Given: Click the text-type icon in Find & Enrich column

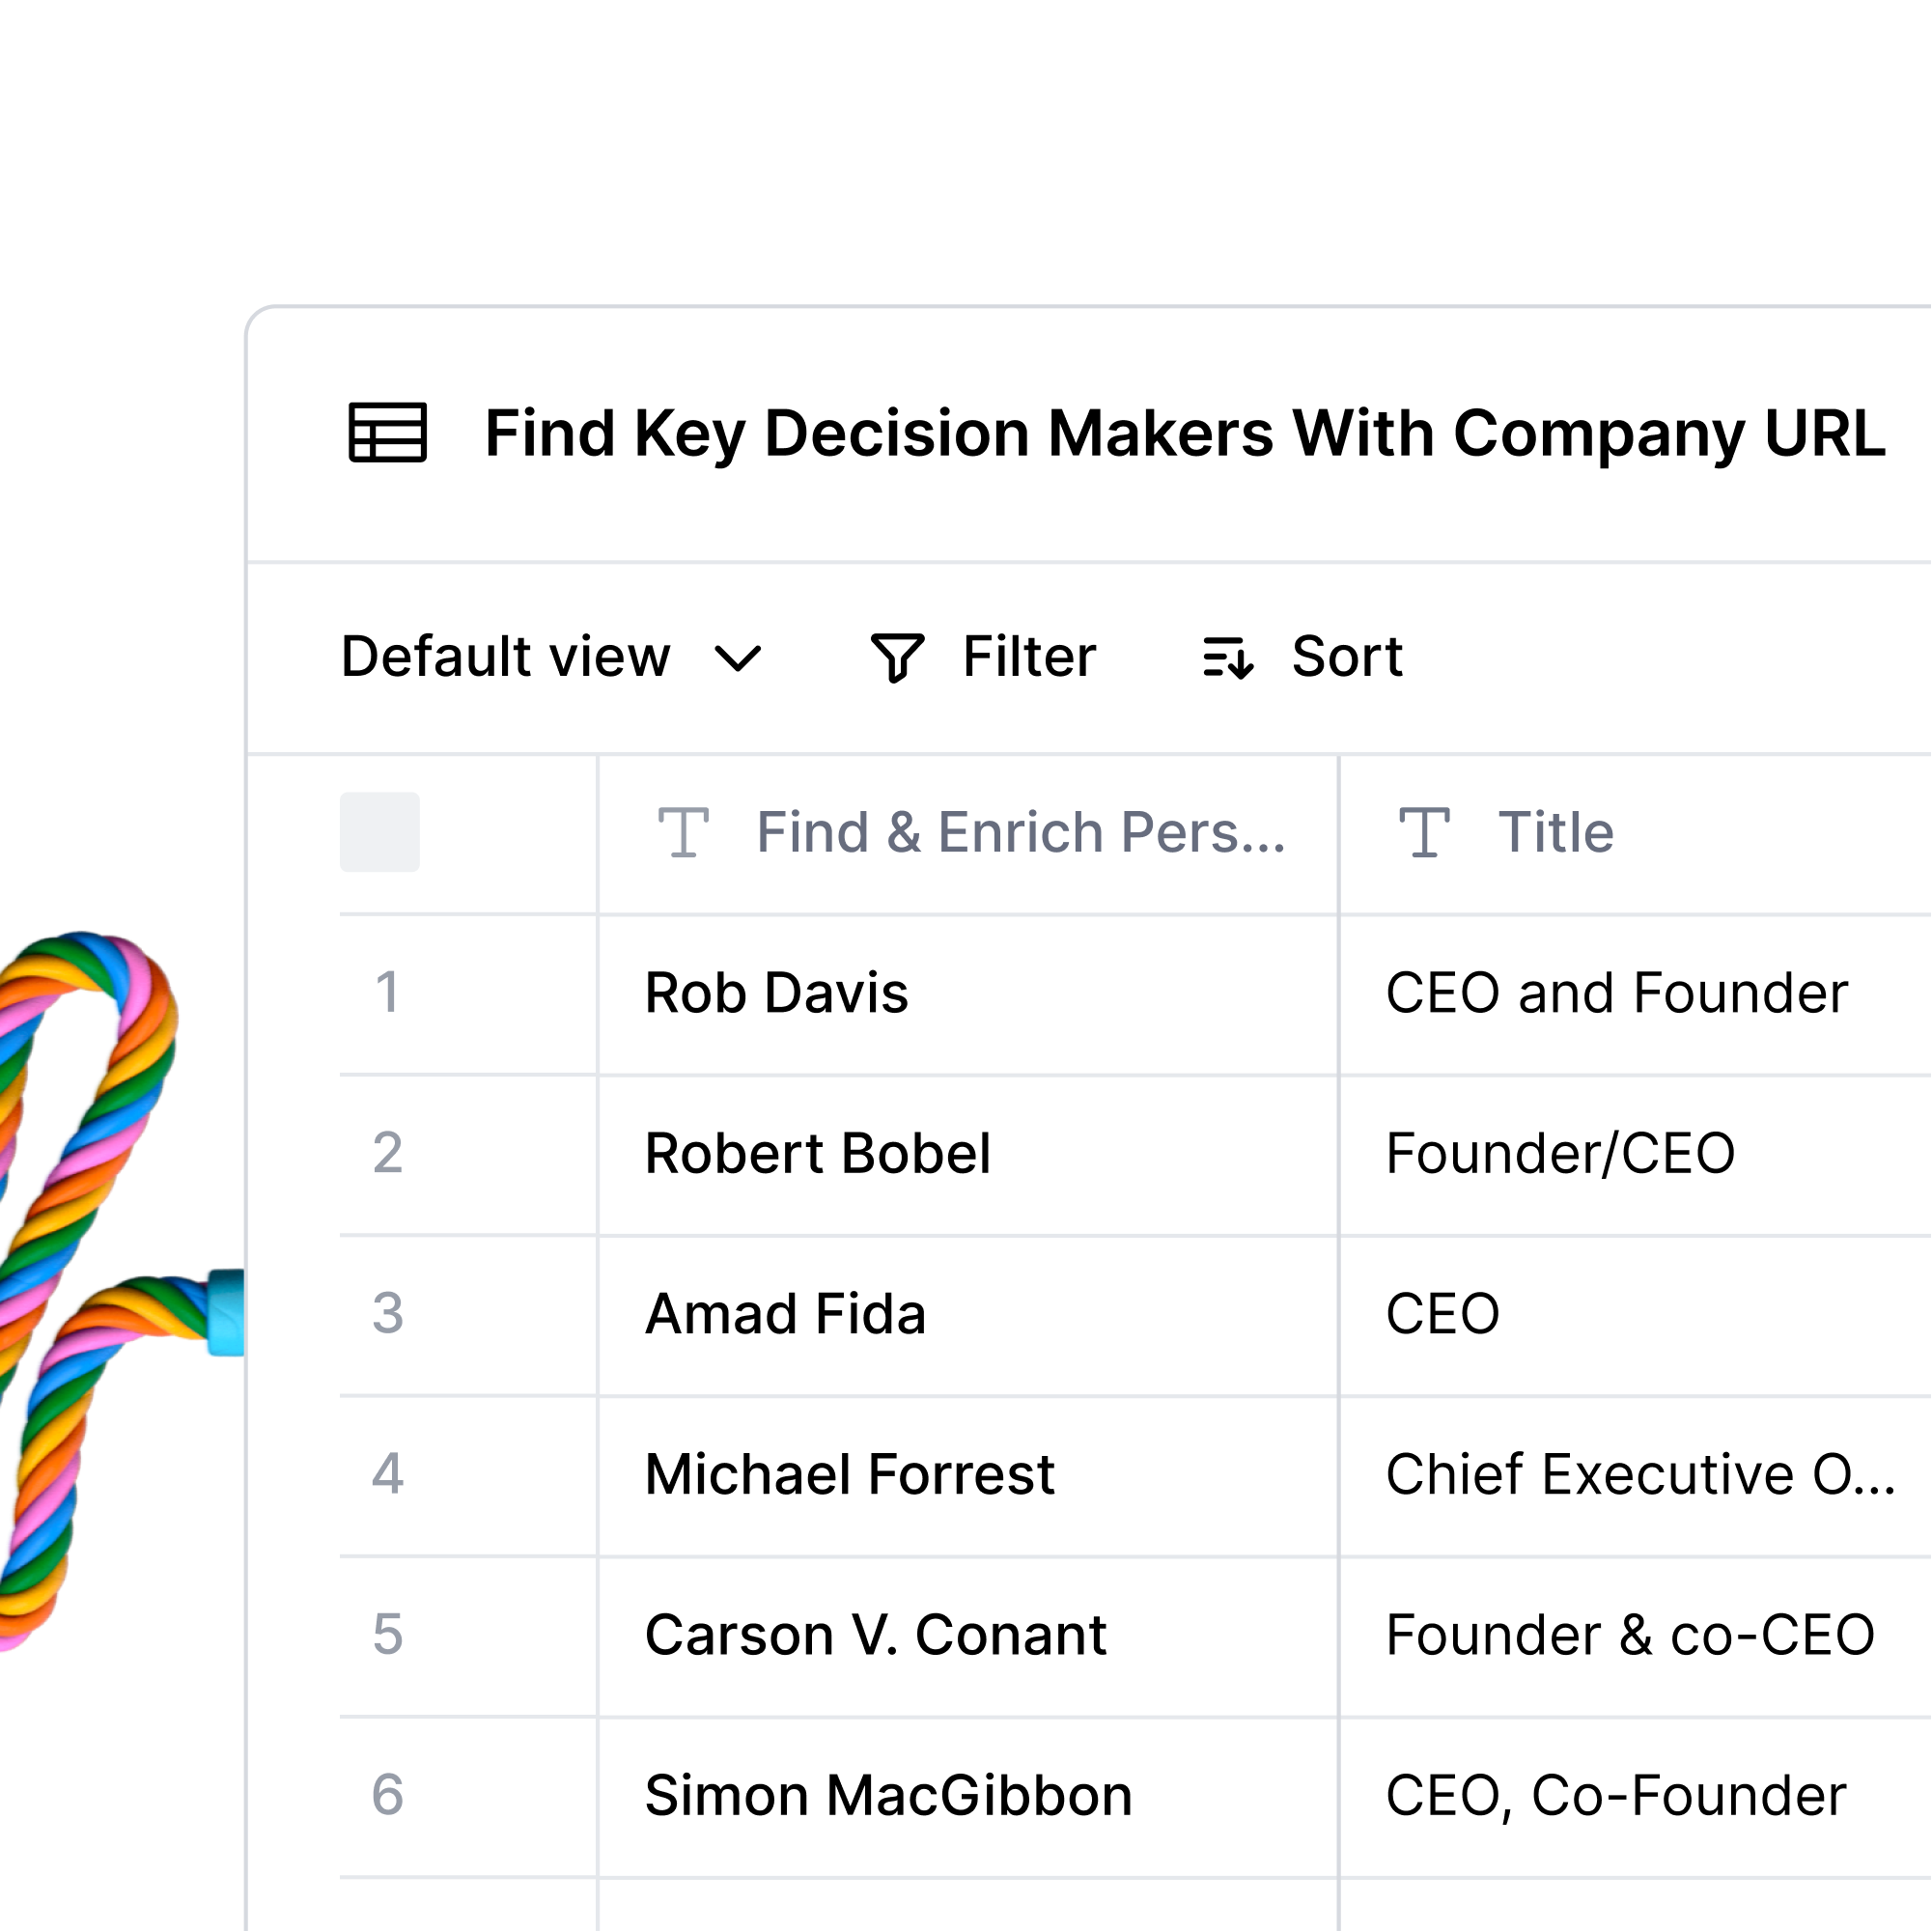Looking at the screenshot, I should click(x=684, y=833).
